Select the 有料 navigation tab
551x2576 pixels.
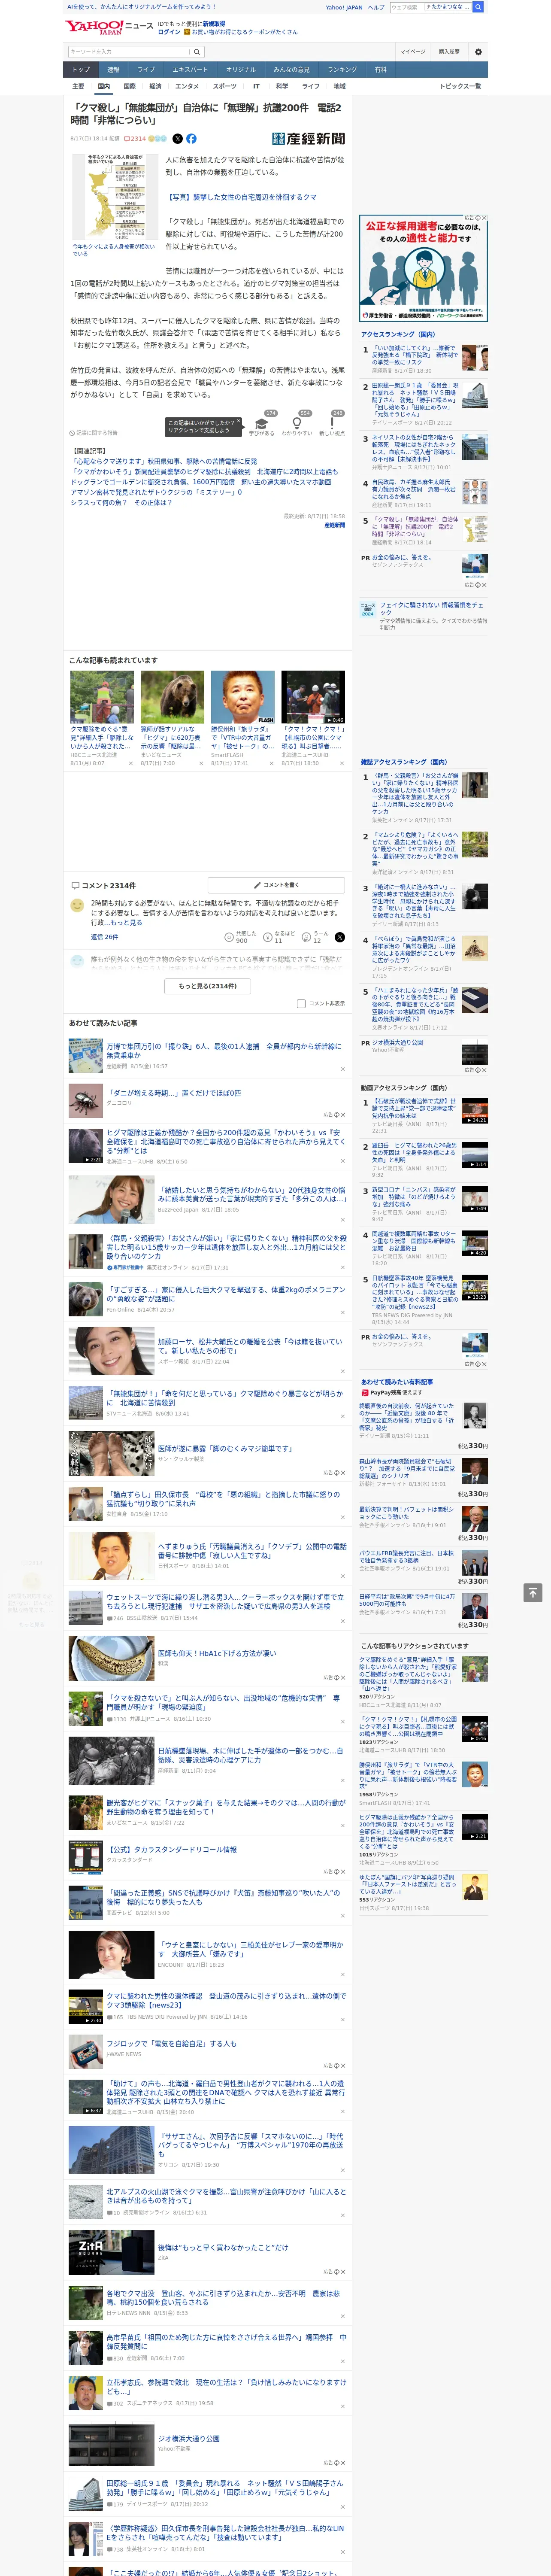[381, 70]
